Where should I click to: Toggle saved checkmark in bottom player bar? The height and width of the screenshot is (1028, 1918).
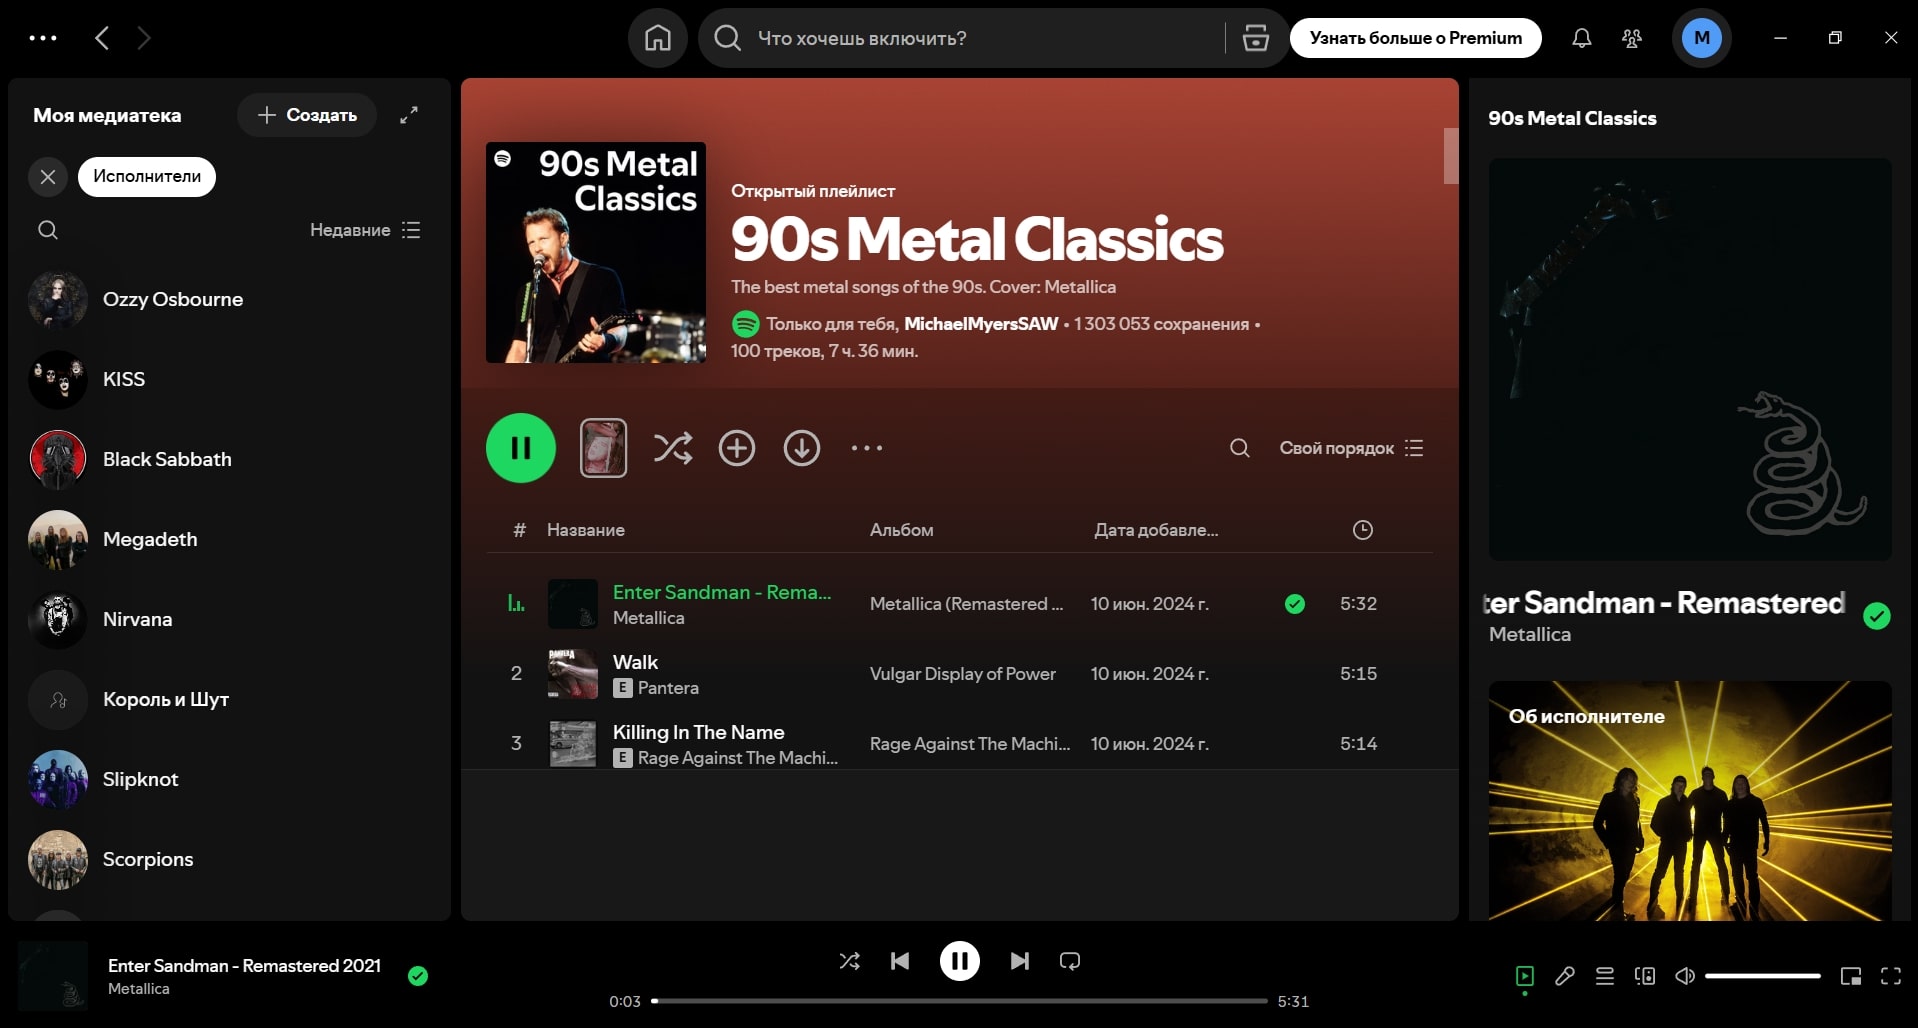[418, 976]
